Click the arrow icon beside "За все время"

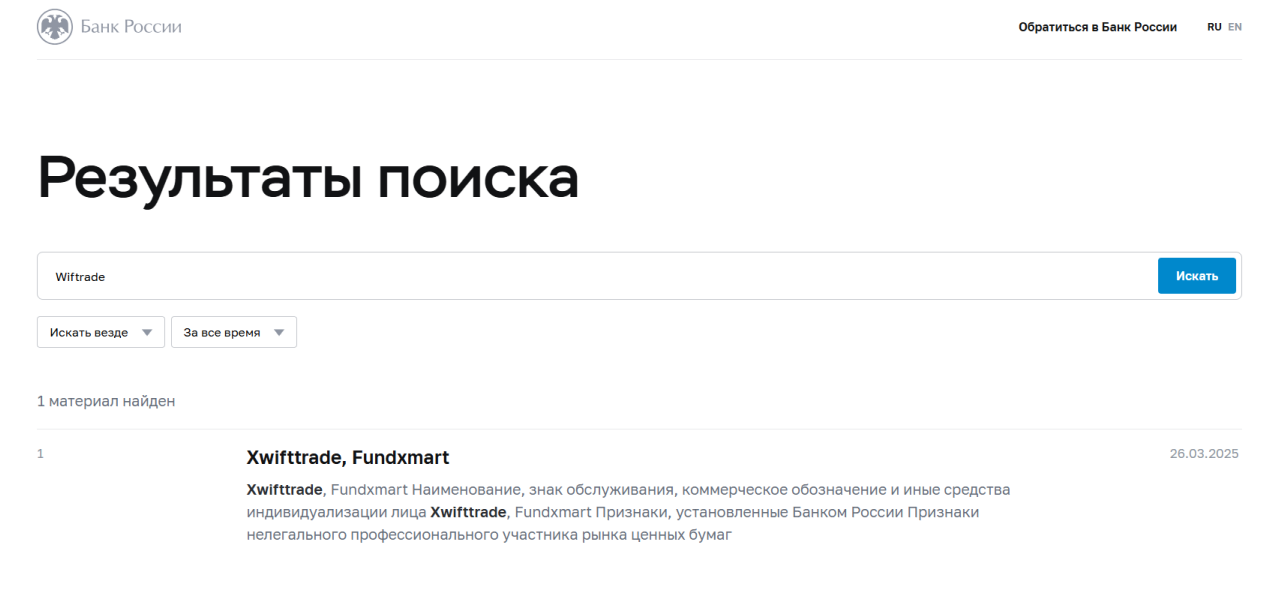coord(279,333)
